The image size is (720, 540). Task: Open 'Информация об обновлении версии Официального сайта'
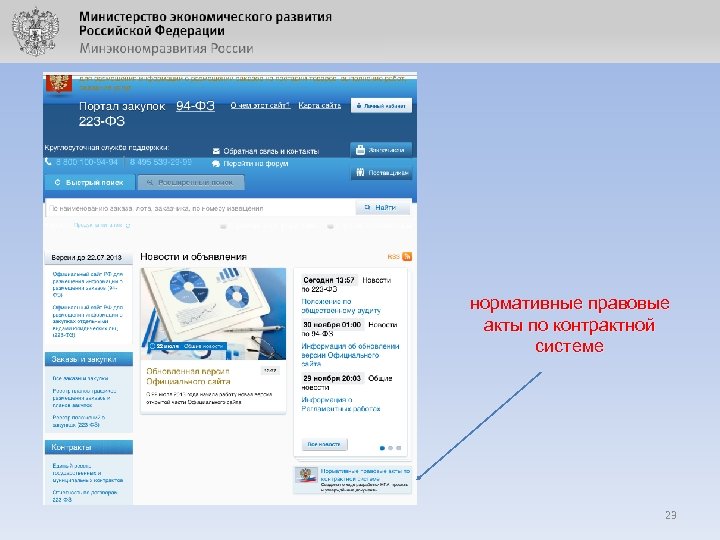(x=350, y=355)
